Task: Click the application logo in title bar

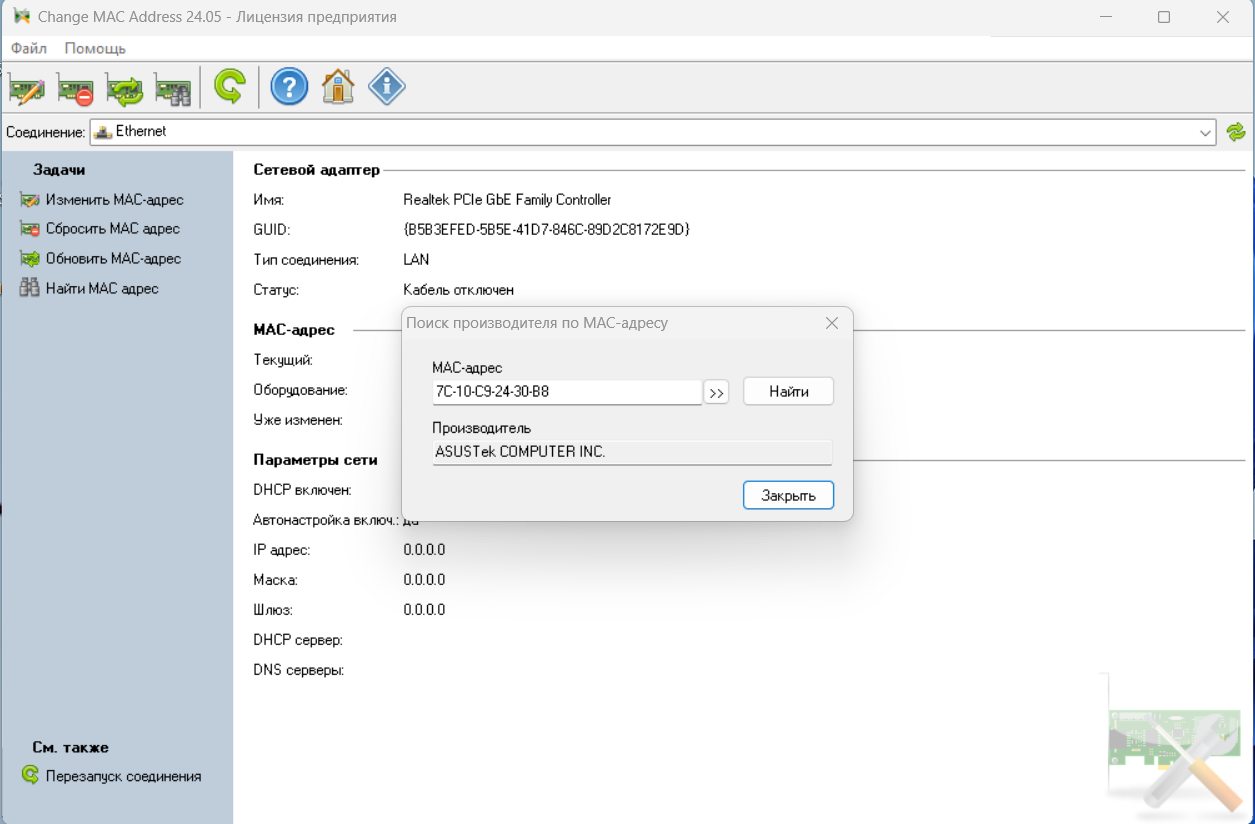Action: pos(20,17)
